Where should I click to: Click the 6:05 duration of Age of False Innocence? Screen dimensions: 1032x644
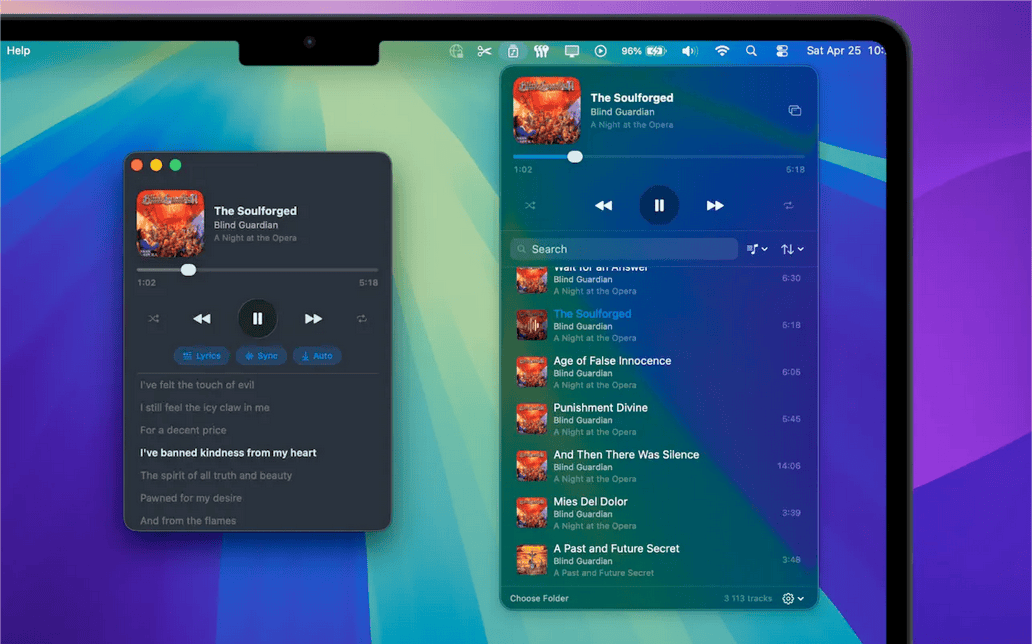[791, 372]
